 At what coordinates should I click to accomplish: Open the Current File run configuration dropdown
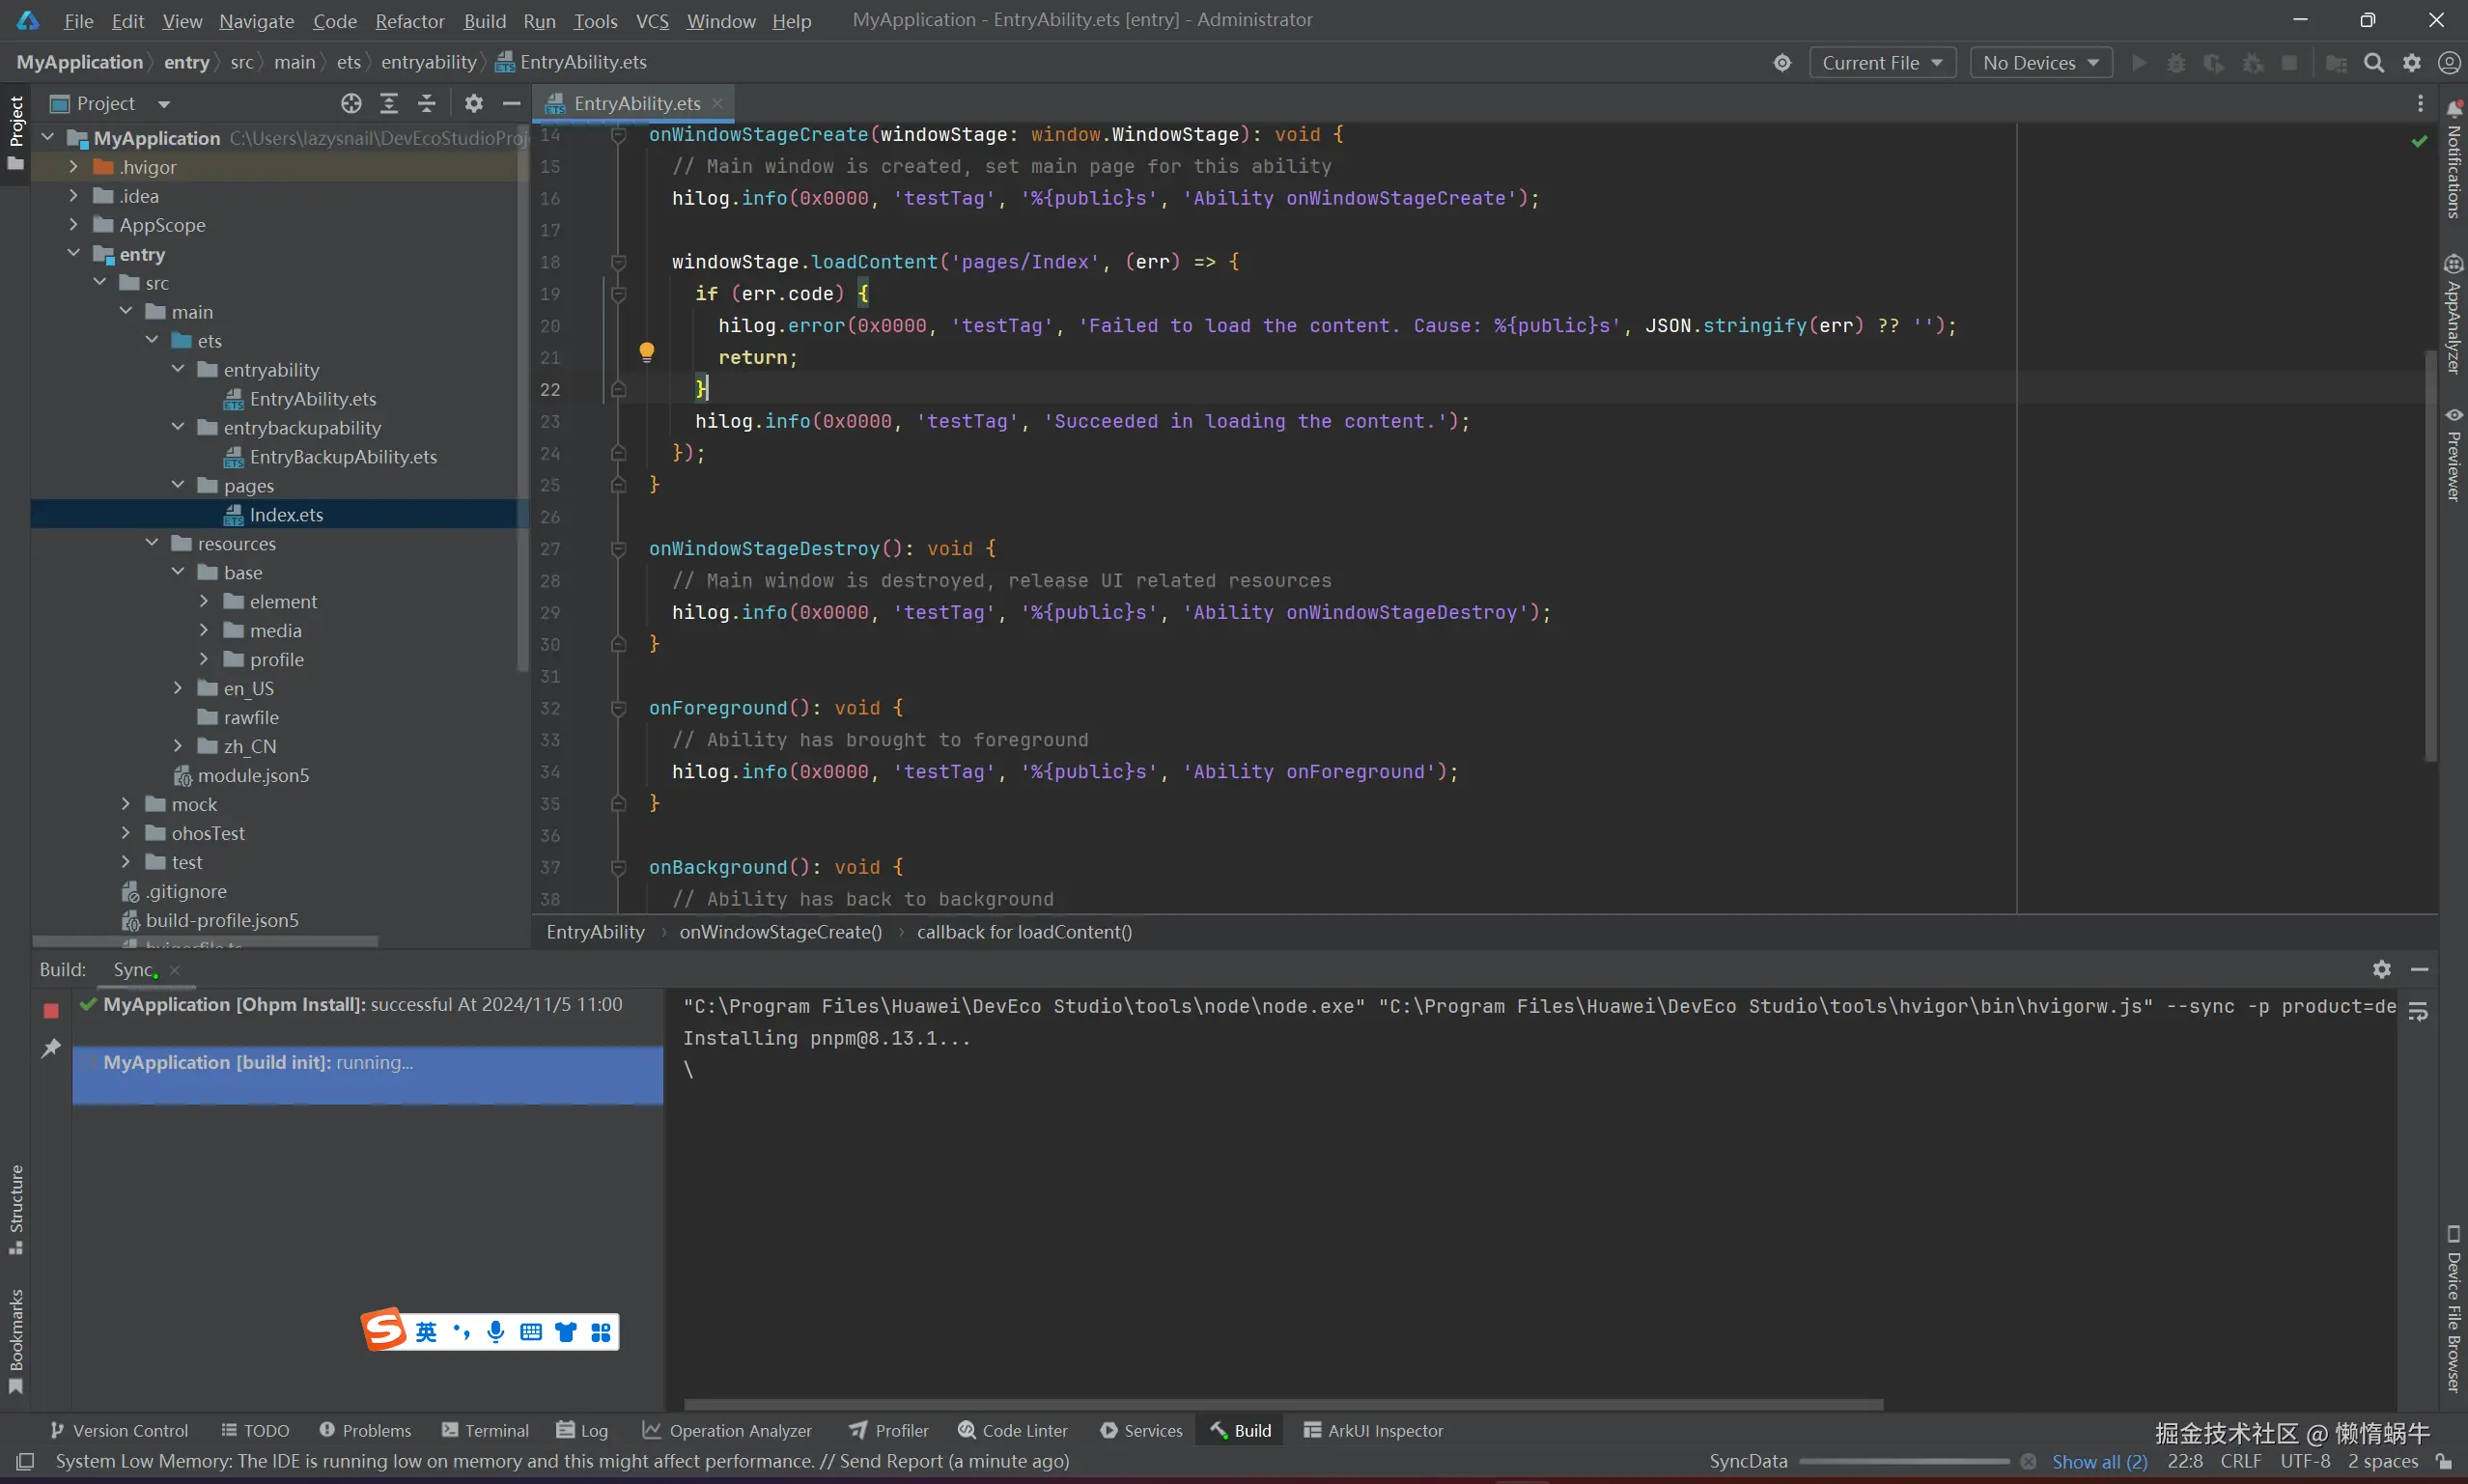pyautogui.click(x=1881, y=63)
